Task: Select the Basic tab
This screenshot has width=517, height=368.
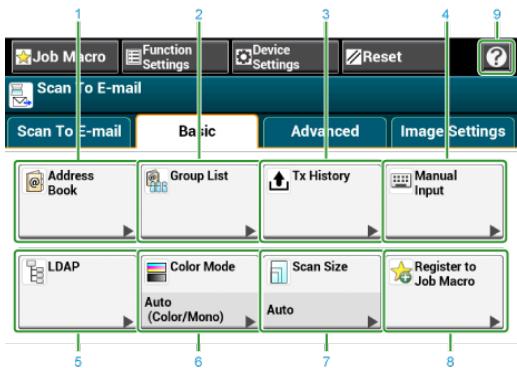Action: (197, 131)
